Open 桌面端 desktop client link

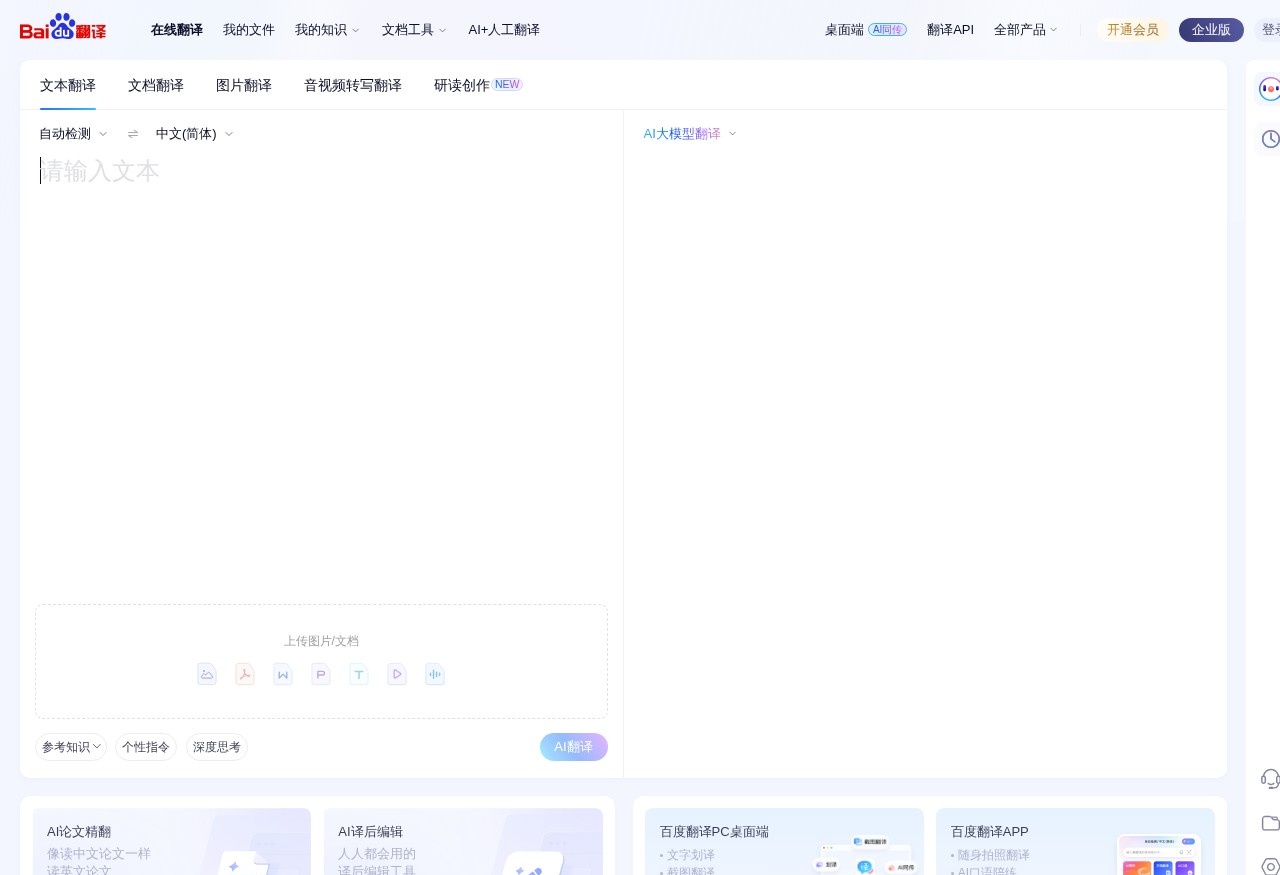[866, 30]
